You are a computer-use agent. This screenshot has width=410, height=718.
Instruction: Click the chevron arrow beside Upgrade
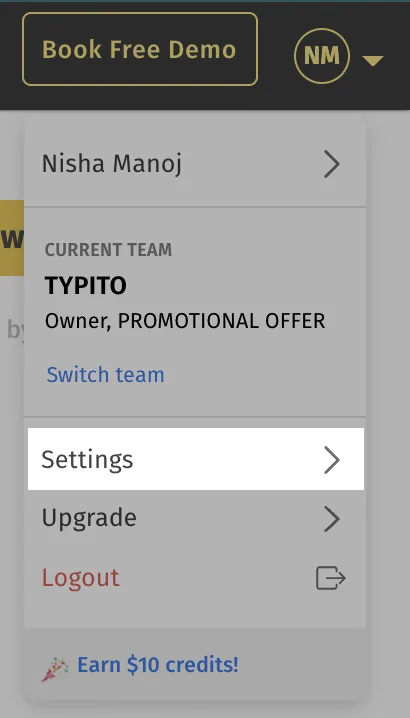(x=332, y=519)
